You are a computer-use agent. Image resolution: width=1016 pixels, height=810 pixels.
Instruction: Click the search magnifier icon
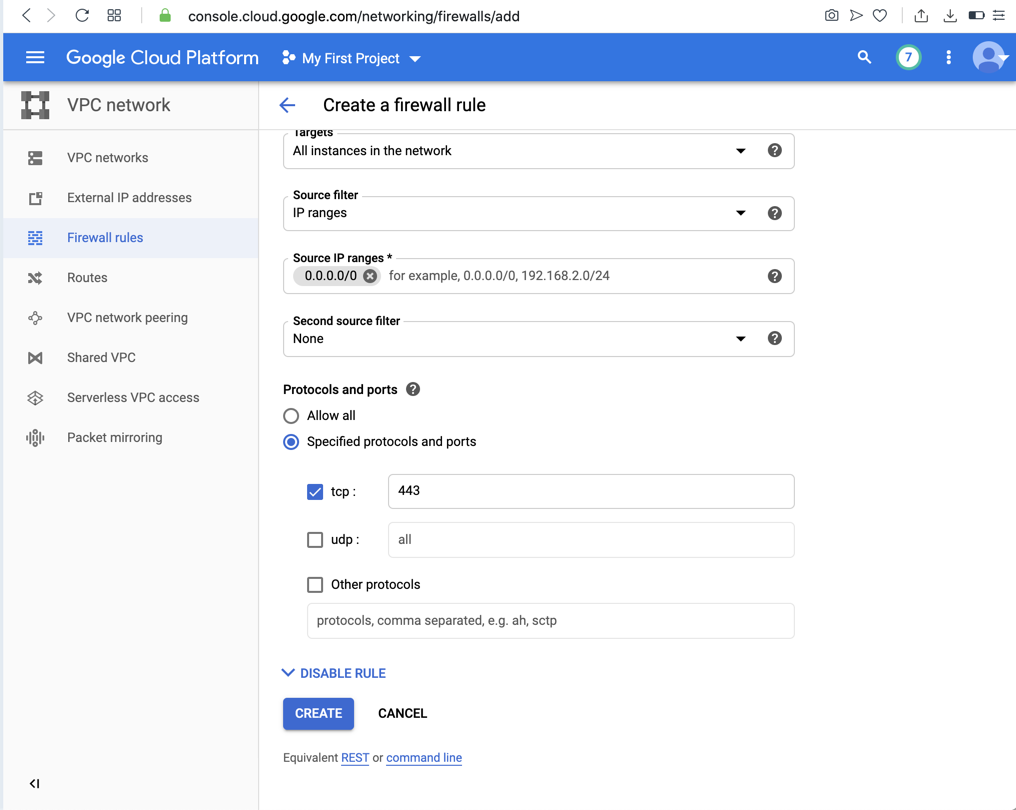864,58
